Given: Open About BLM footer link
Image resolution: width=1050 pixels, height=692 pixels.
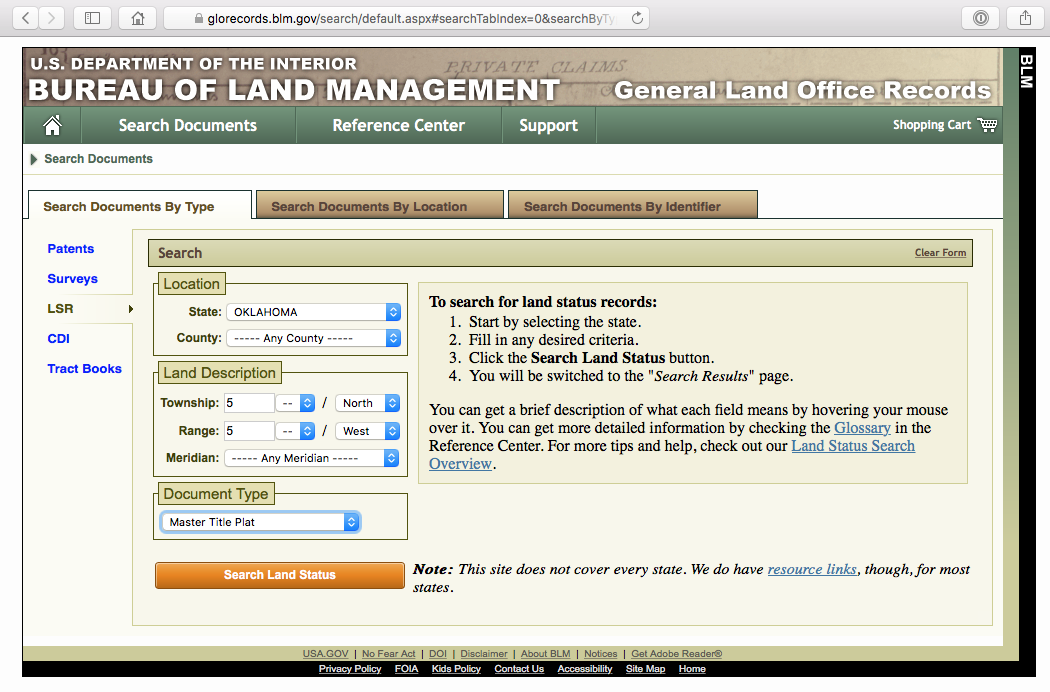Looking at the screenshot, I should point(546,654).
